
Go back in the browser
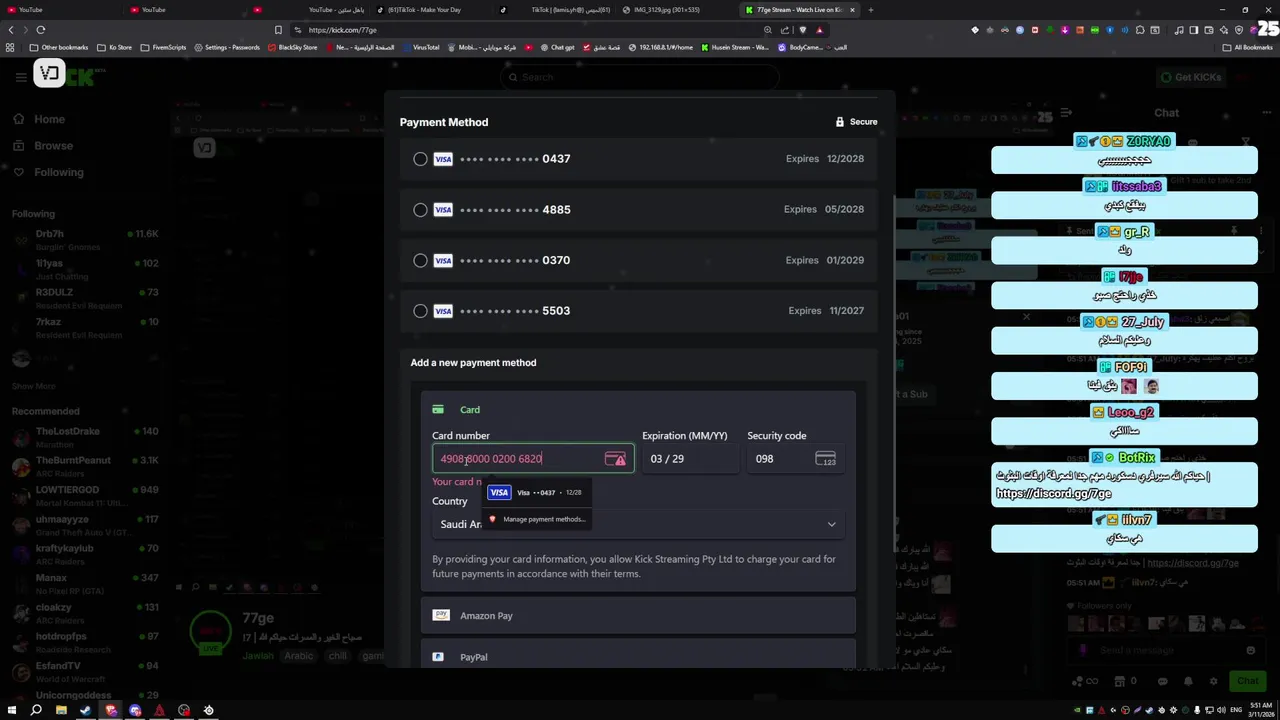[11, 30]
